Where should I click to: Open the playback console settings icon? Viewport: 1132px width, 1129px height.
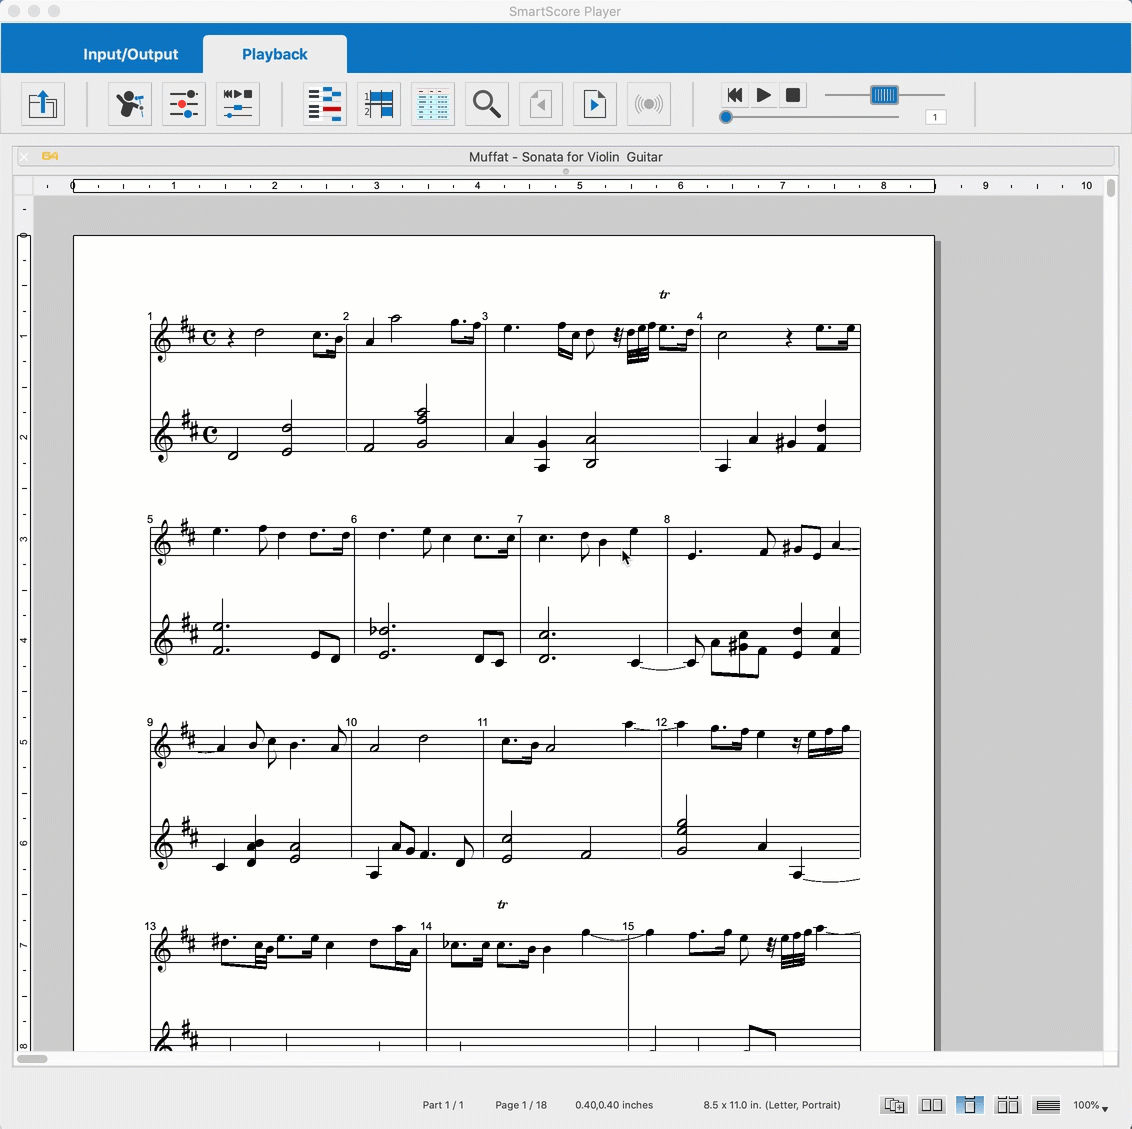[x=238, y=104]
